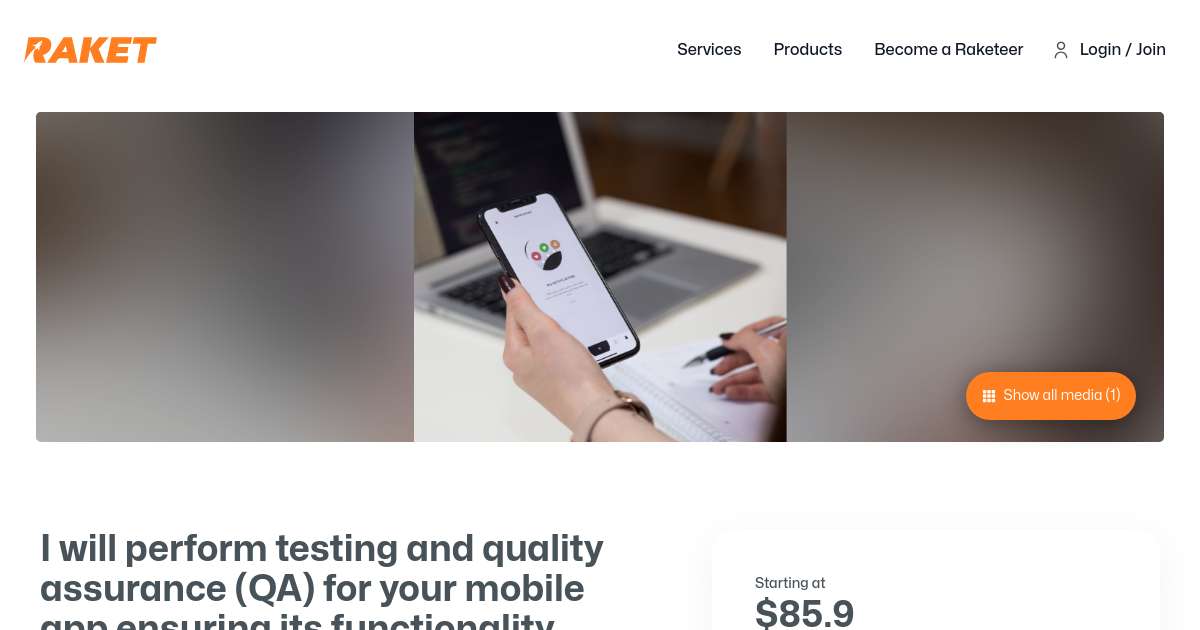Click the blurred left side of the media banner
This screenshot has width=1200, height=630.
[225, 277]
